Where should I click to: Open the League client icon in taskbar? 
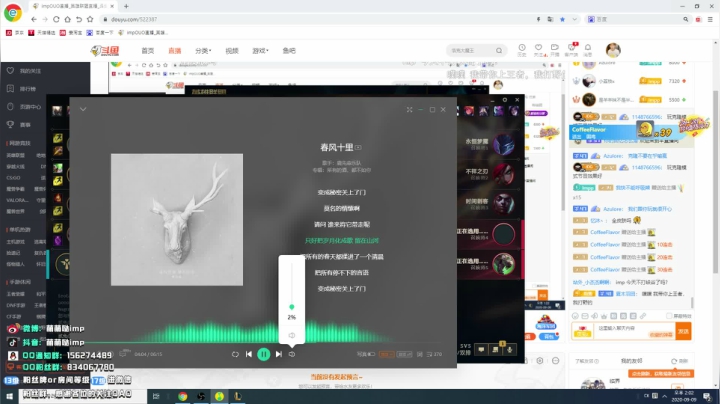click(237, 396)
